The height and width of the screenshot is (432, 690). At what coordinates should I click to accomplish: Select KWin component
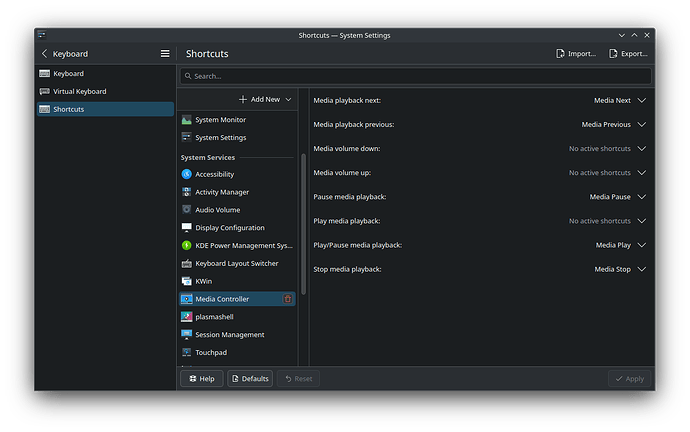[x=237, y=281]
